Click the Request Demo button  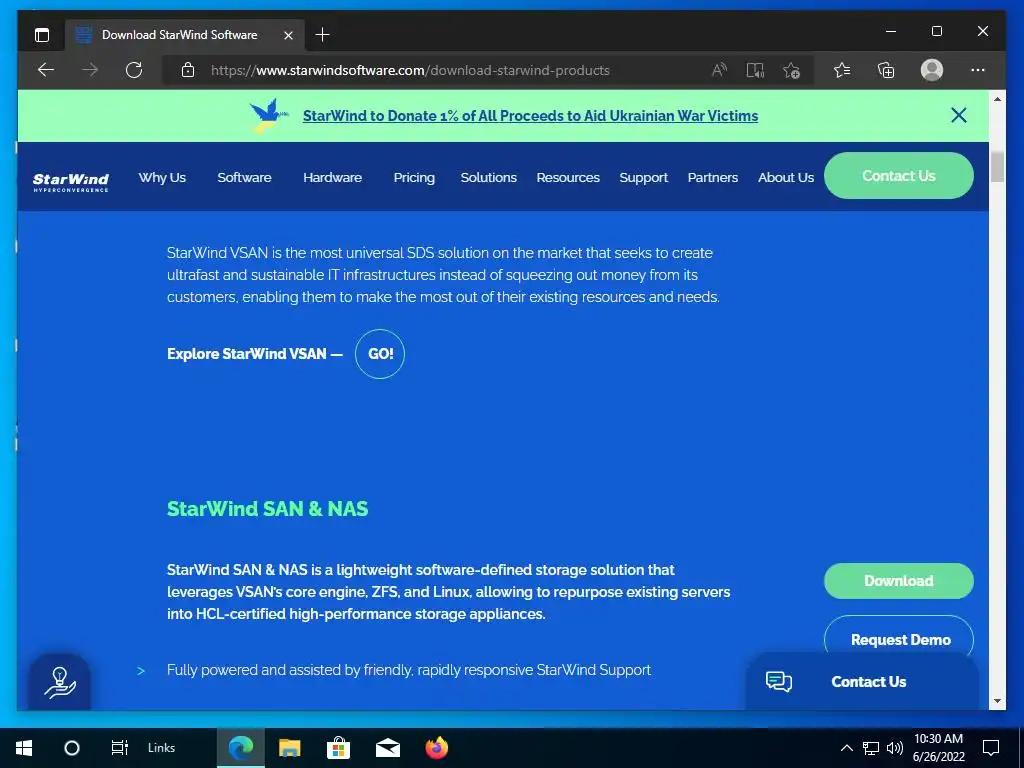tap(899, 639)
